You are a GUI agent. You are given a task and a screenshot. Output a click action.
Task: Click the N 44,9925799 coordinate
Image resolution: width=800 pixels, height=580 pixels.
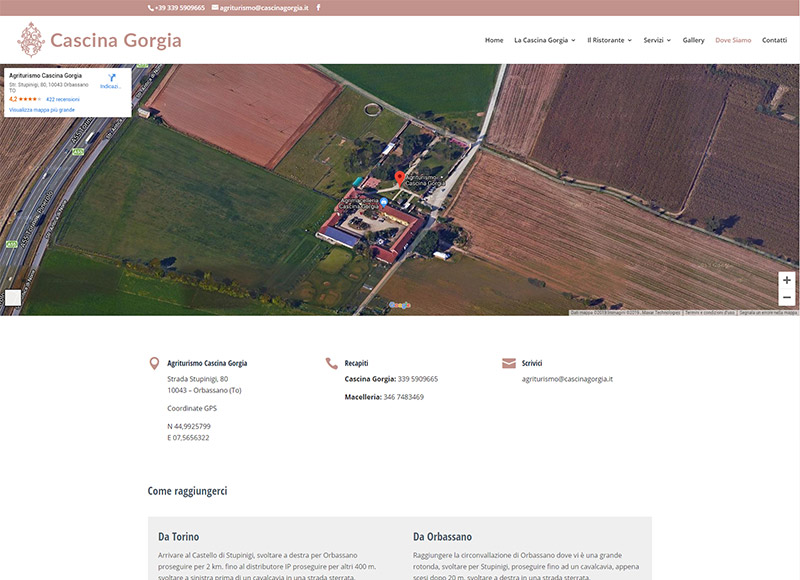point(189,426)
